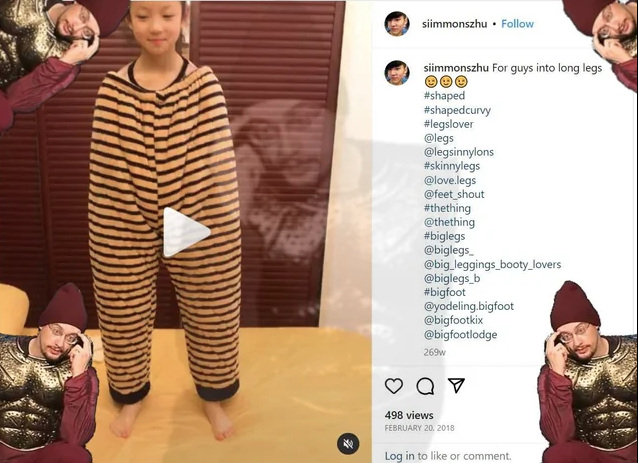Visit the @love.legs mention
The image size is (638, 463).
pyautogui.click(x=450, y=180)
